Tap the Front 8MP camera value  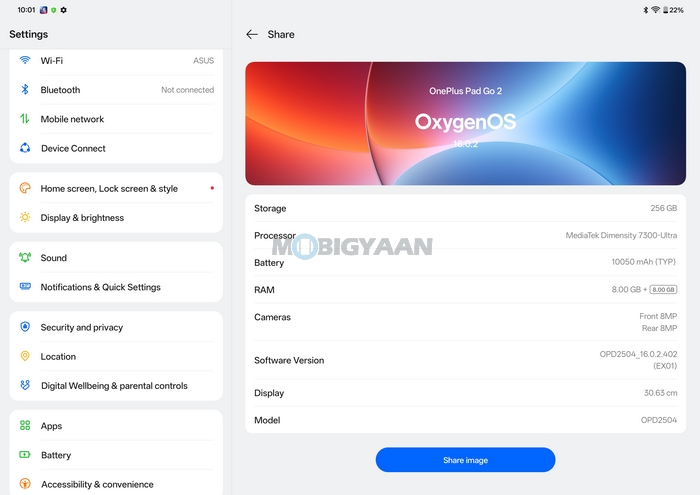658,316
